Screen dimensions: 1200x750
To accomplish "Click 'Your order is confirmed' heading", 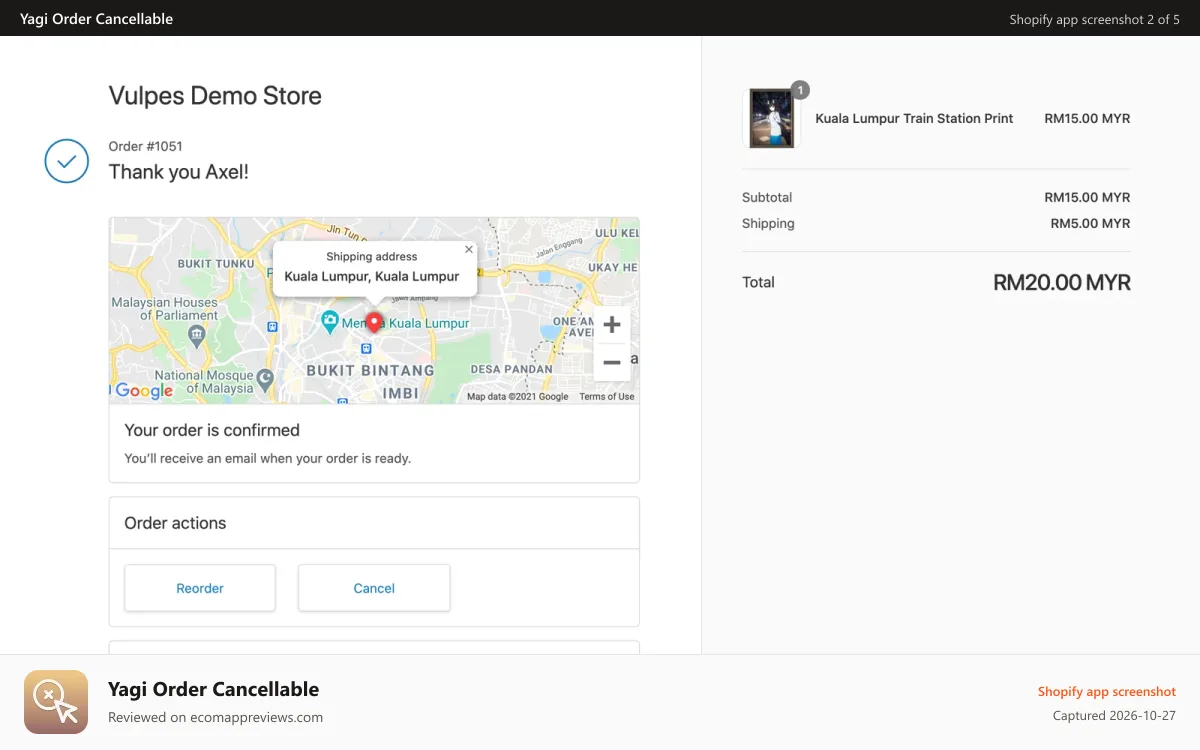I will tap(212, 430).
